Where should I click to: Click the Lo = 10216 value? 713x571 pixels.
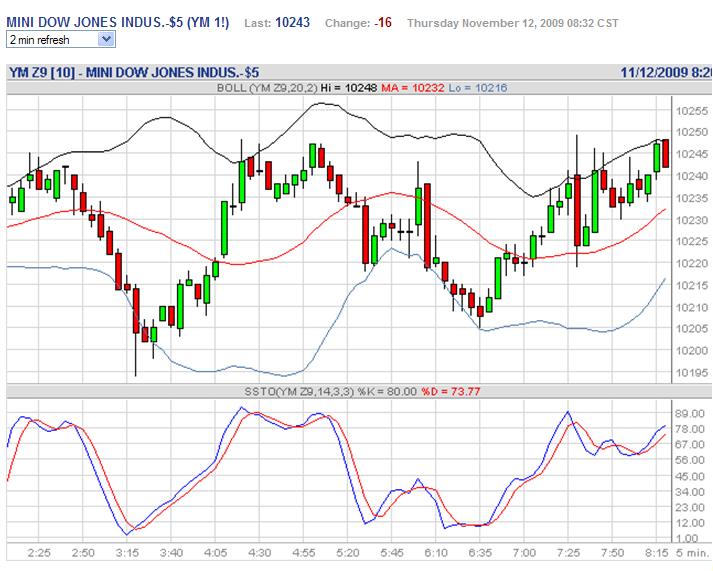click(x=477, y=88)
